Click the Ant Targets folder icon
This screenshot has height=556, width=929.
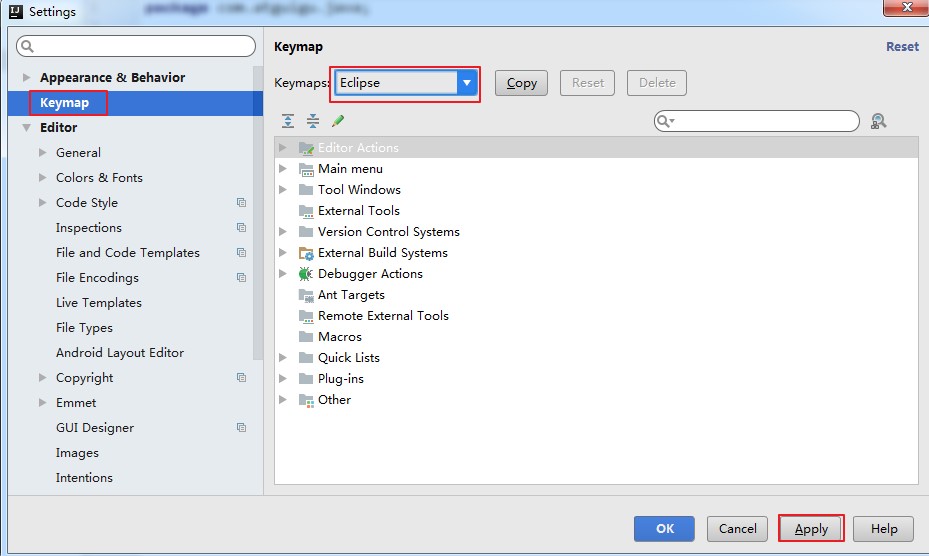pyautogui.click(x=306, y=295)
